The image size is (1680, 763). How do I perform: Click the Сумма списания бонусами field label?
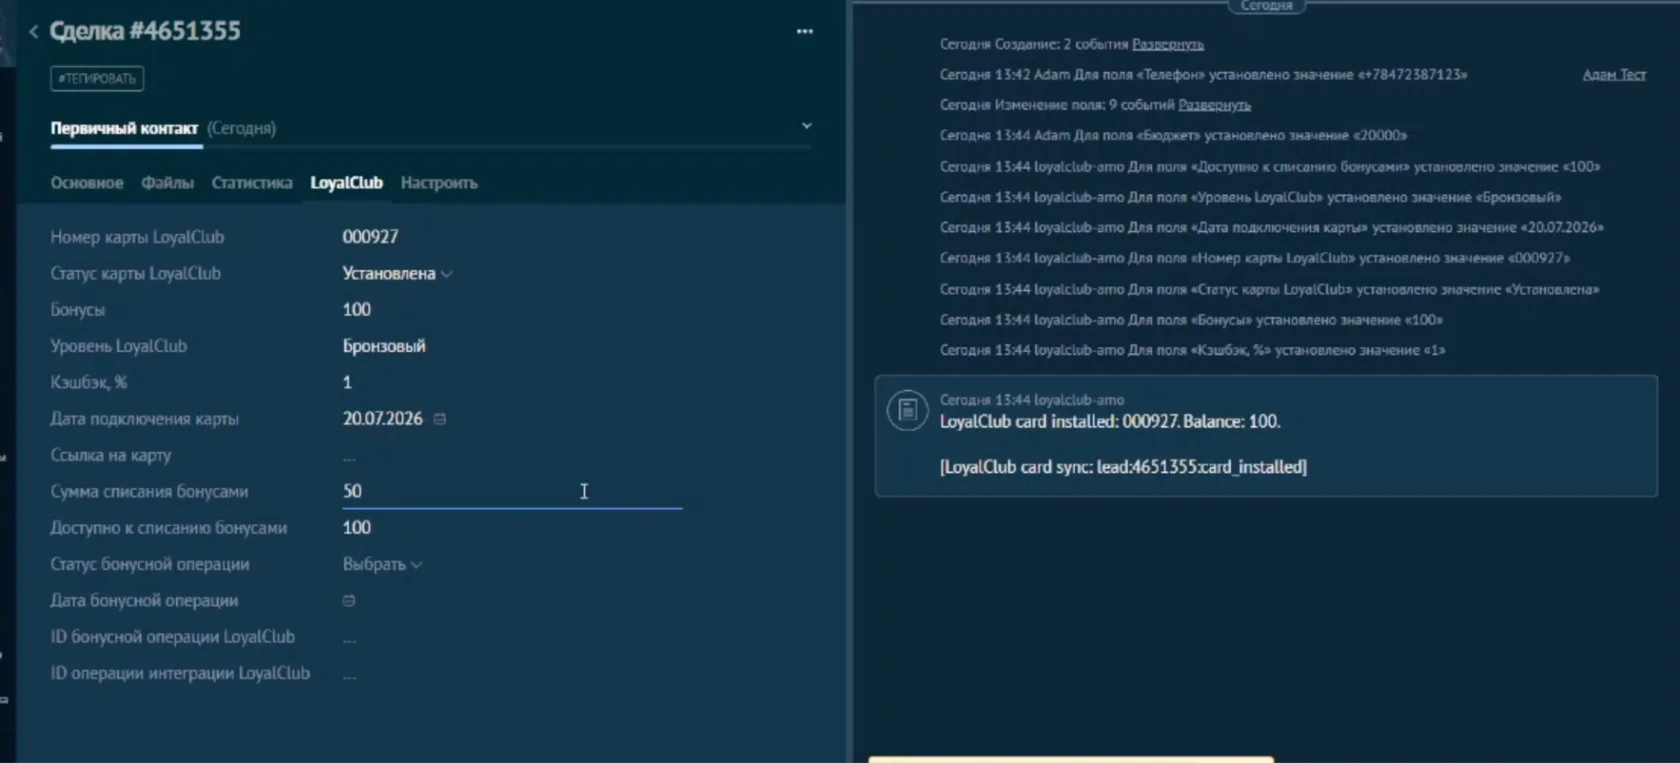pos(149,491)
